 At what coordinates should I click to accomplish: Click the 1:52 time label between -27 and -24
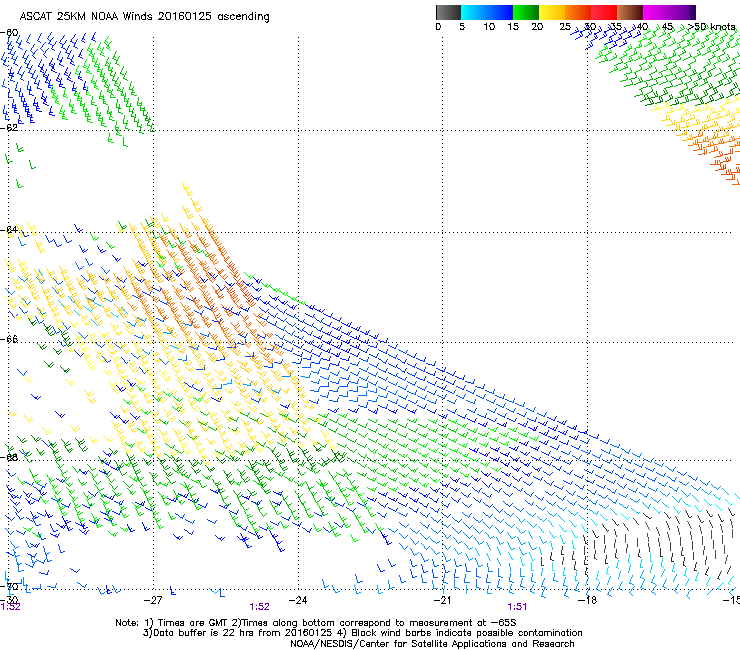[260, 607]
